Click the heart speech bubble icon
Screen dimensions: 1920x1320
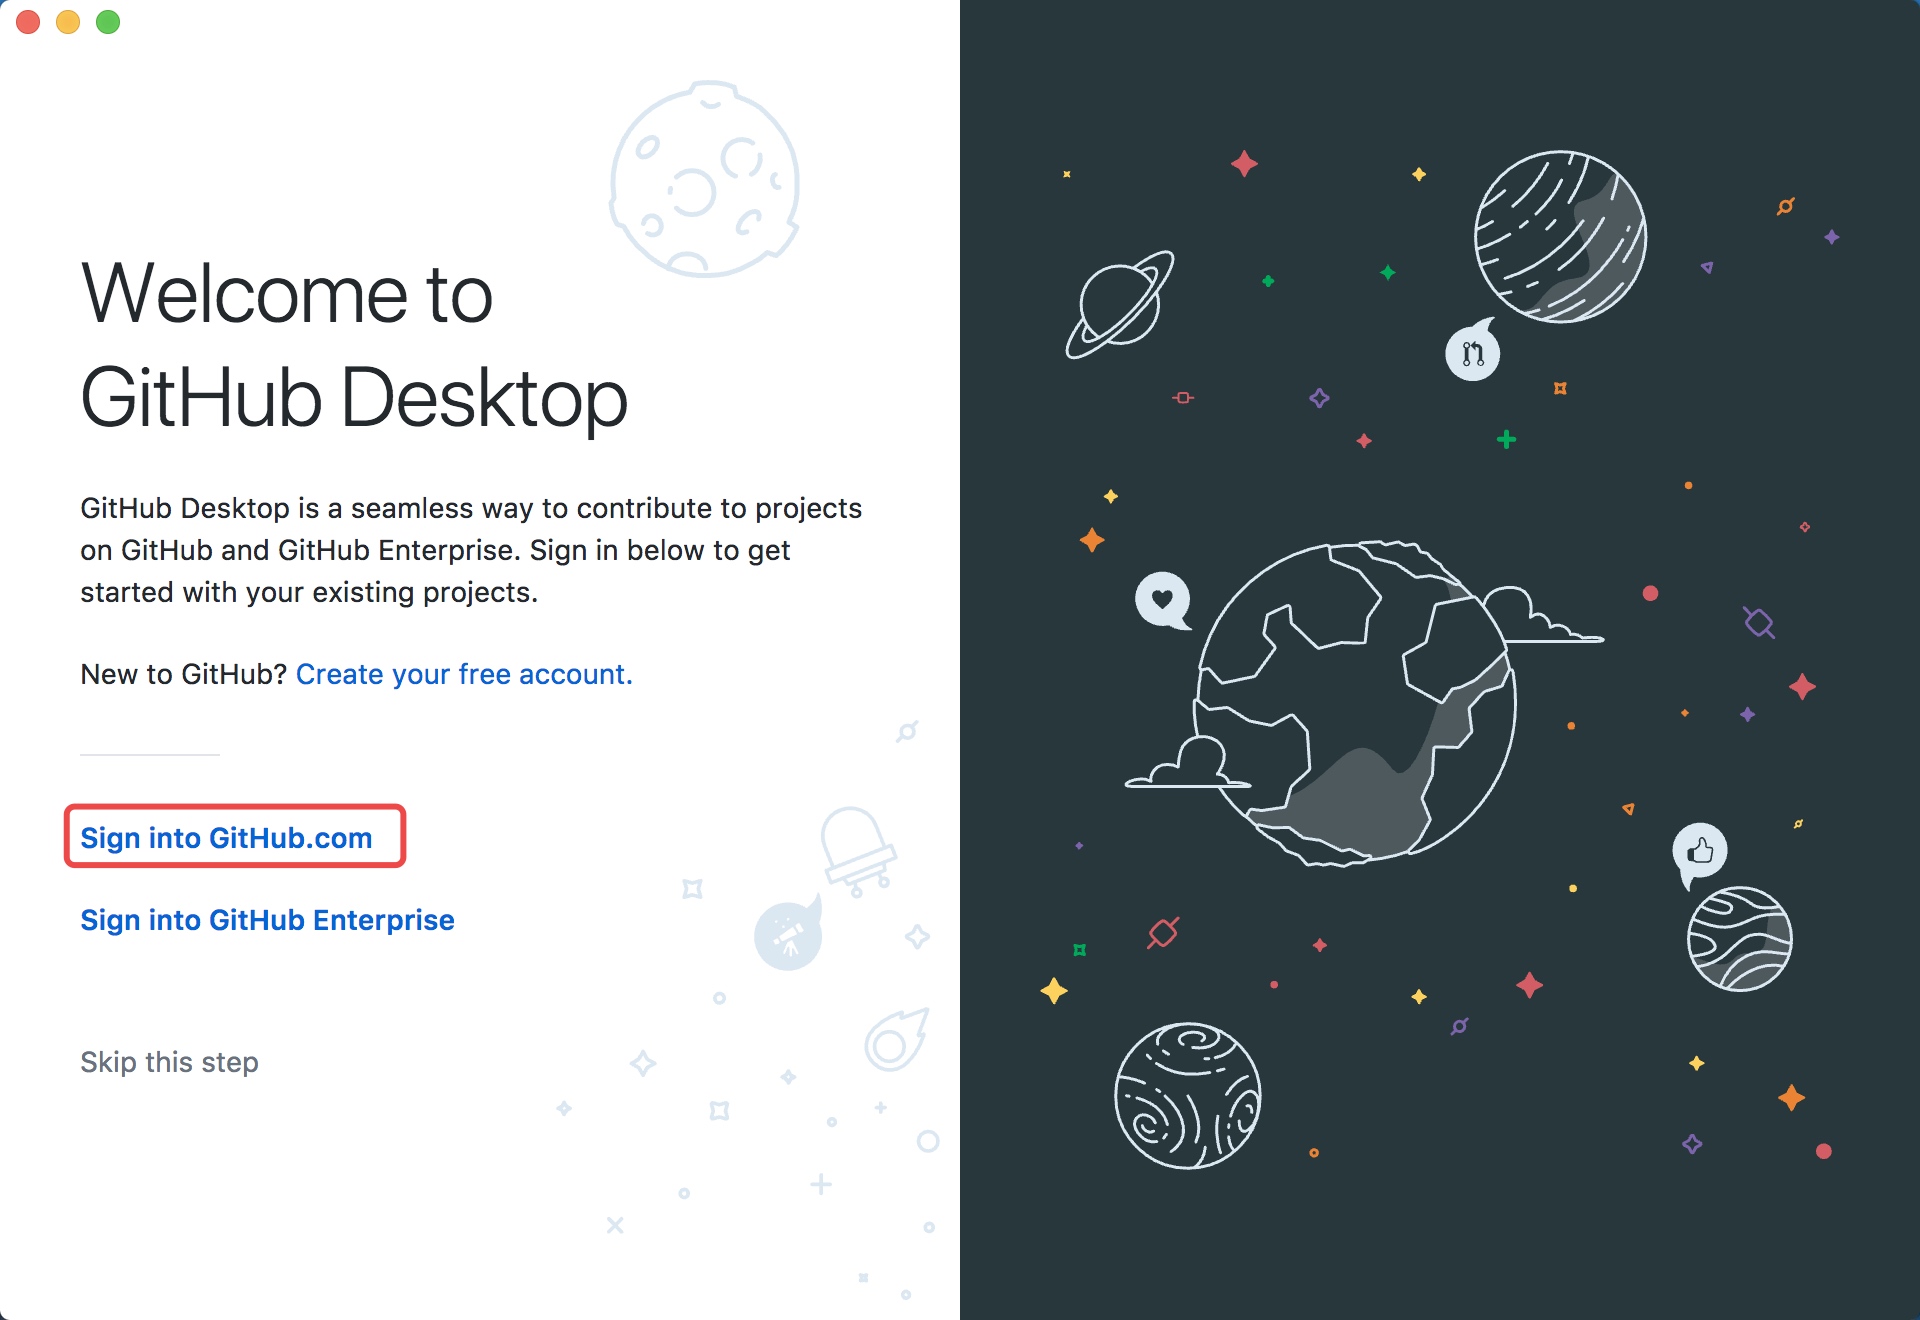(x=1162, y=599)
